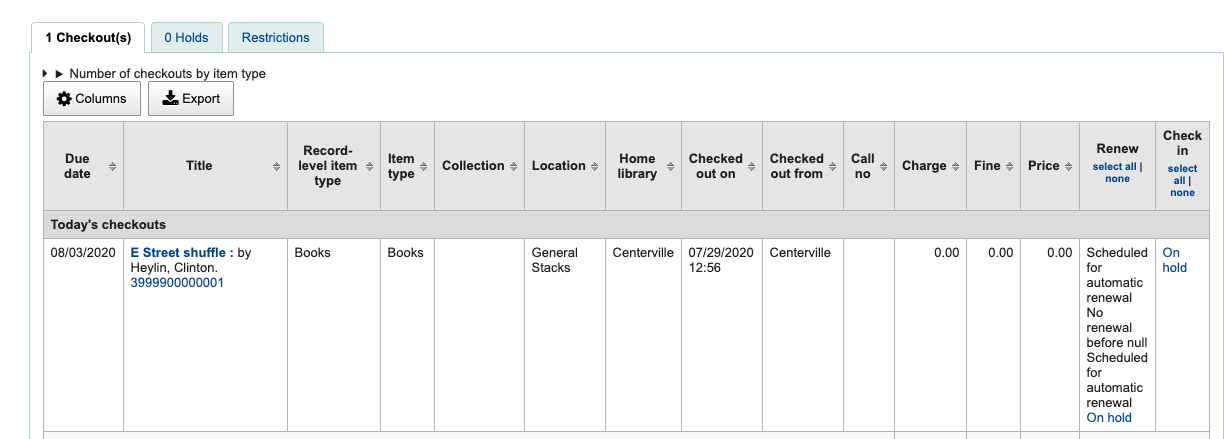Expand Number of checkouts by item type

pyautogui.click(x=59, y=74)
